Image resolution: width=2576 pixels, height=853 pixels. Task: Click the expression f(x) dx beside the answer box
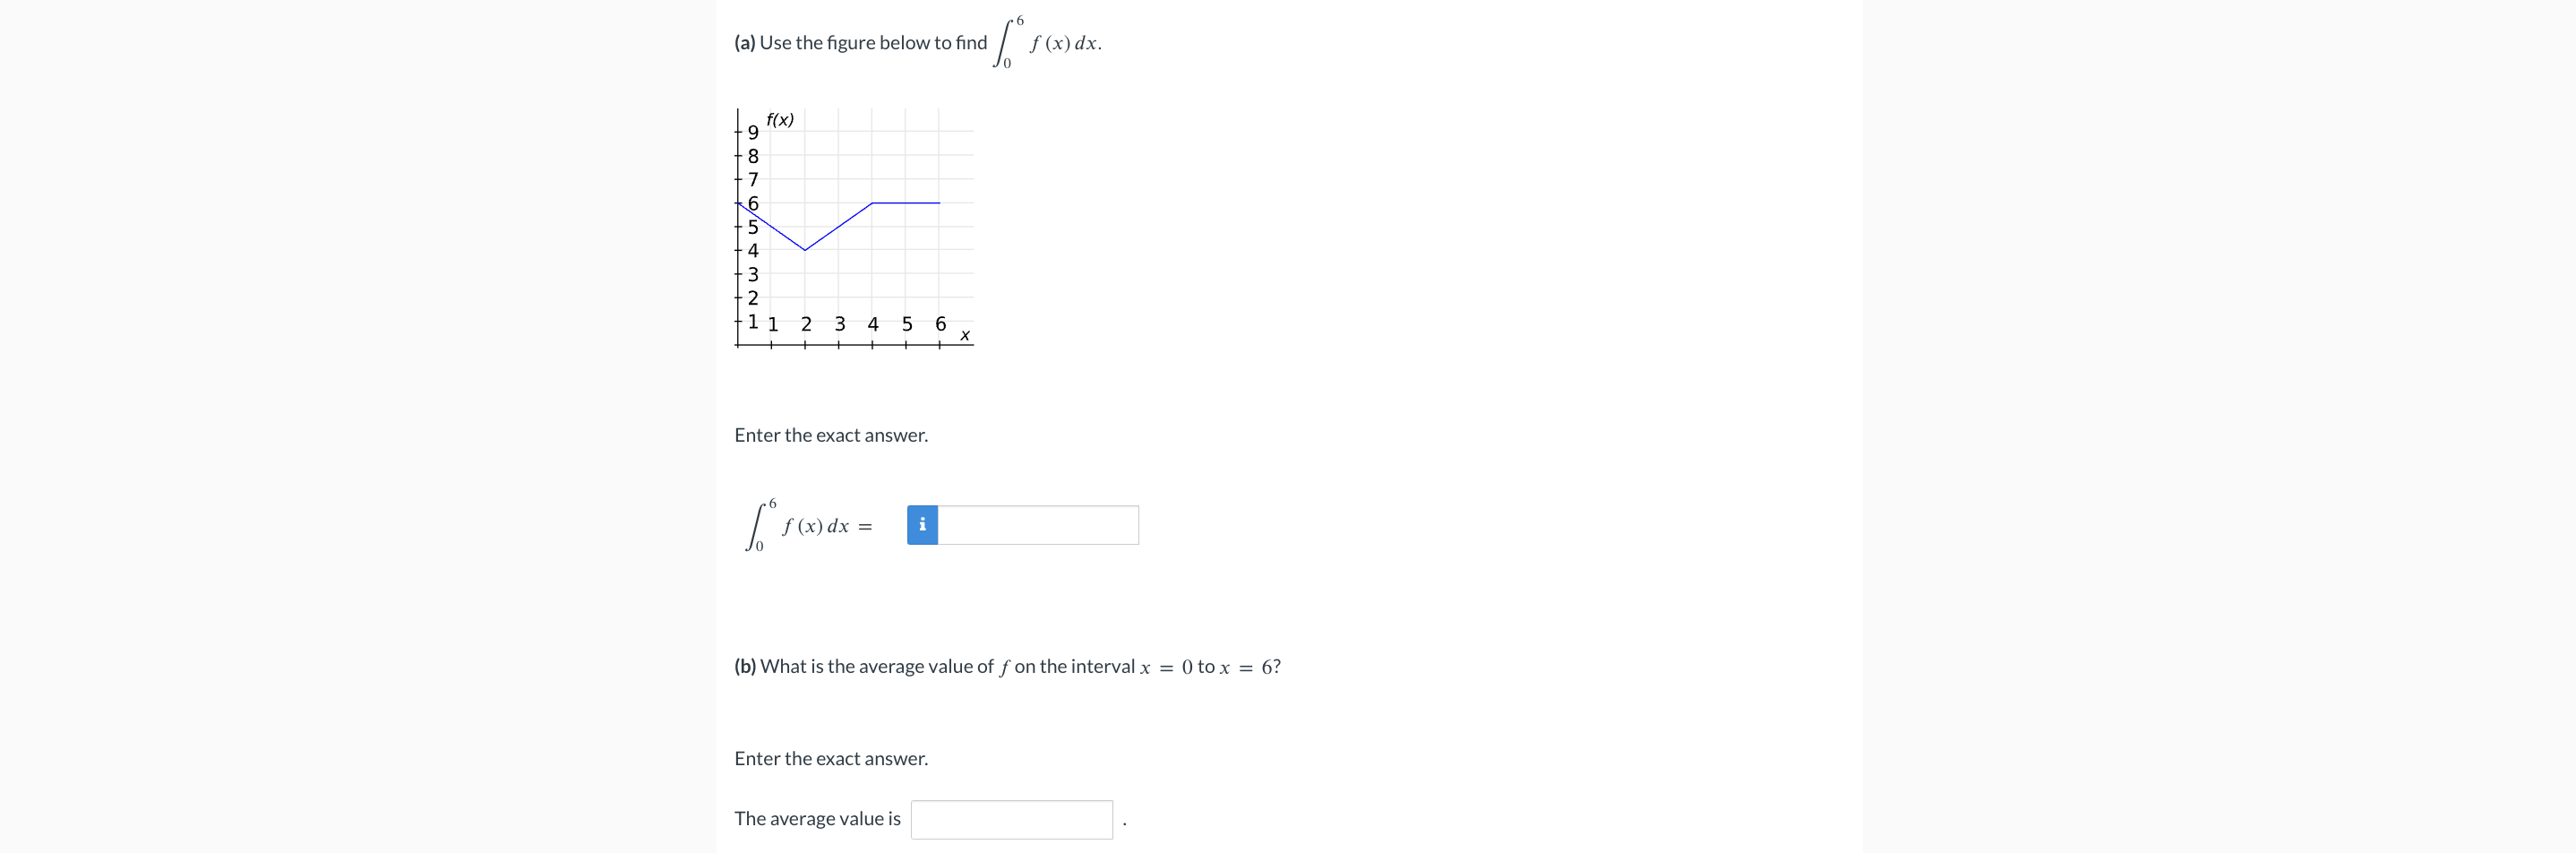point(819,525)
